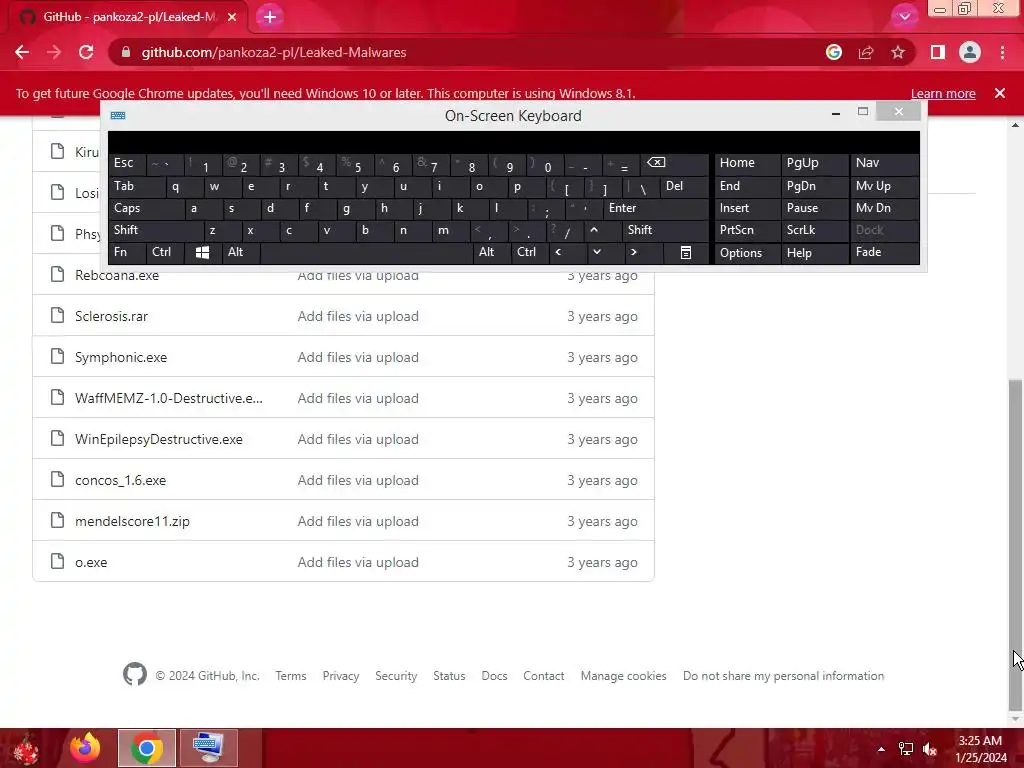
Task: Tap the Windows logo key on keyboard
Action: click(x=202, y=252)
